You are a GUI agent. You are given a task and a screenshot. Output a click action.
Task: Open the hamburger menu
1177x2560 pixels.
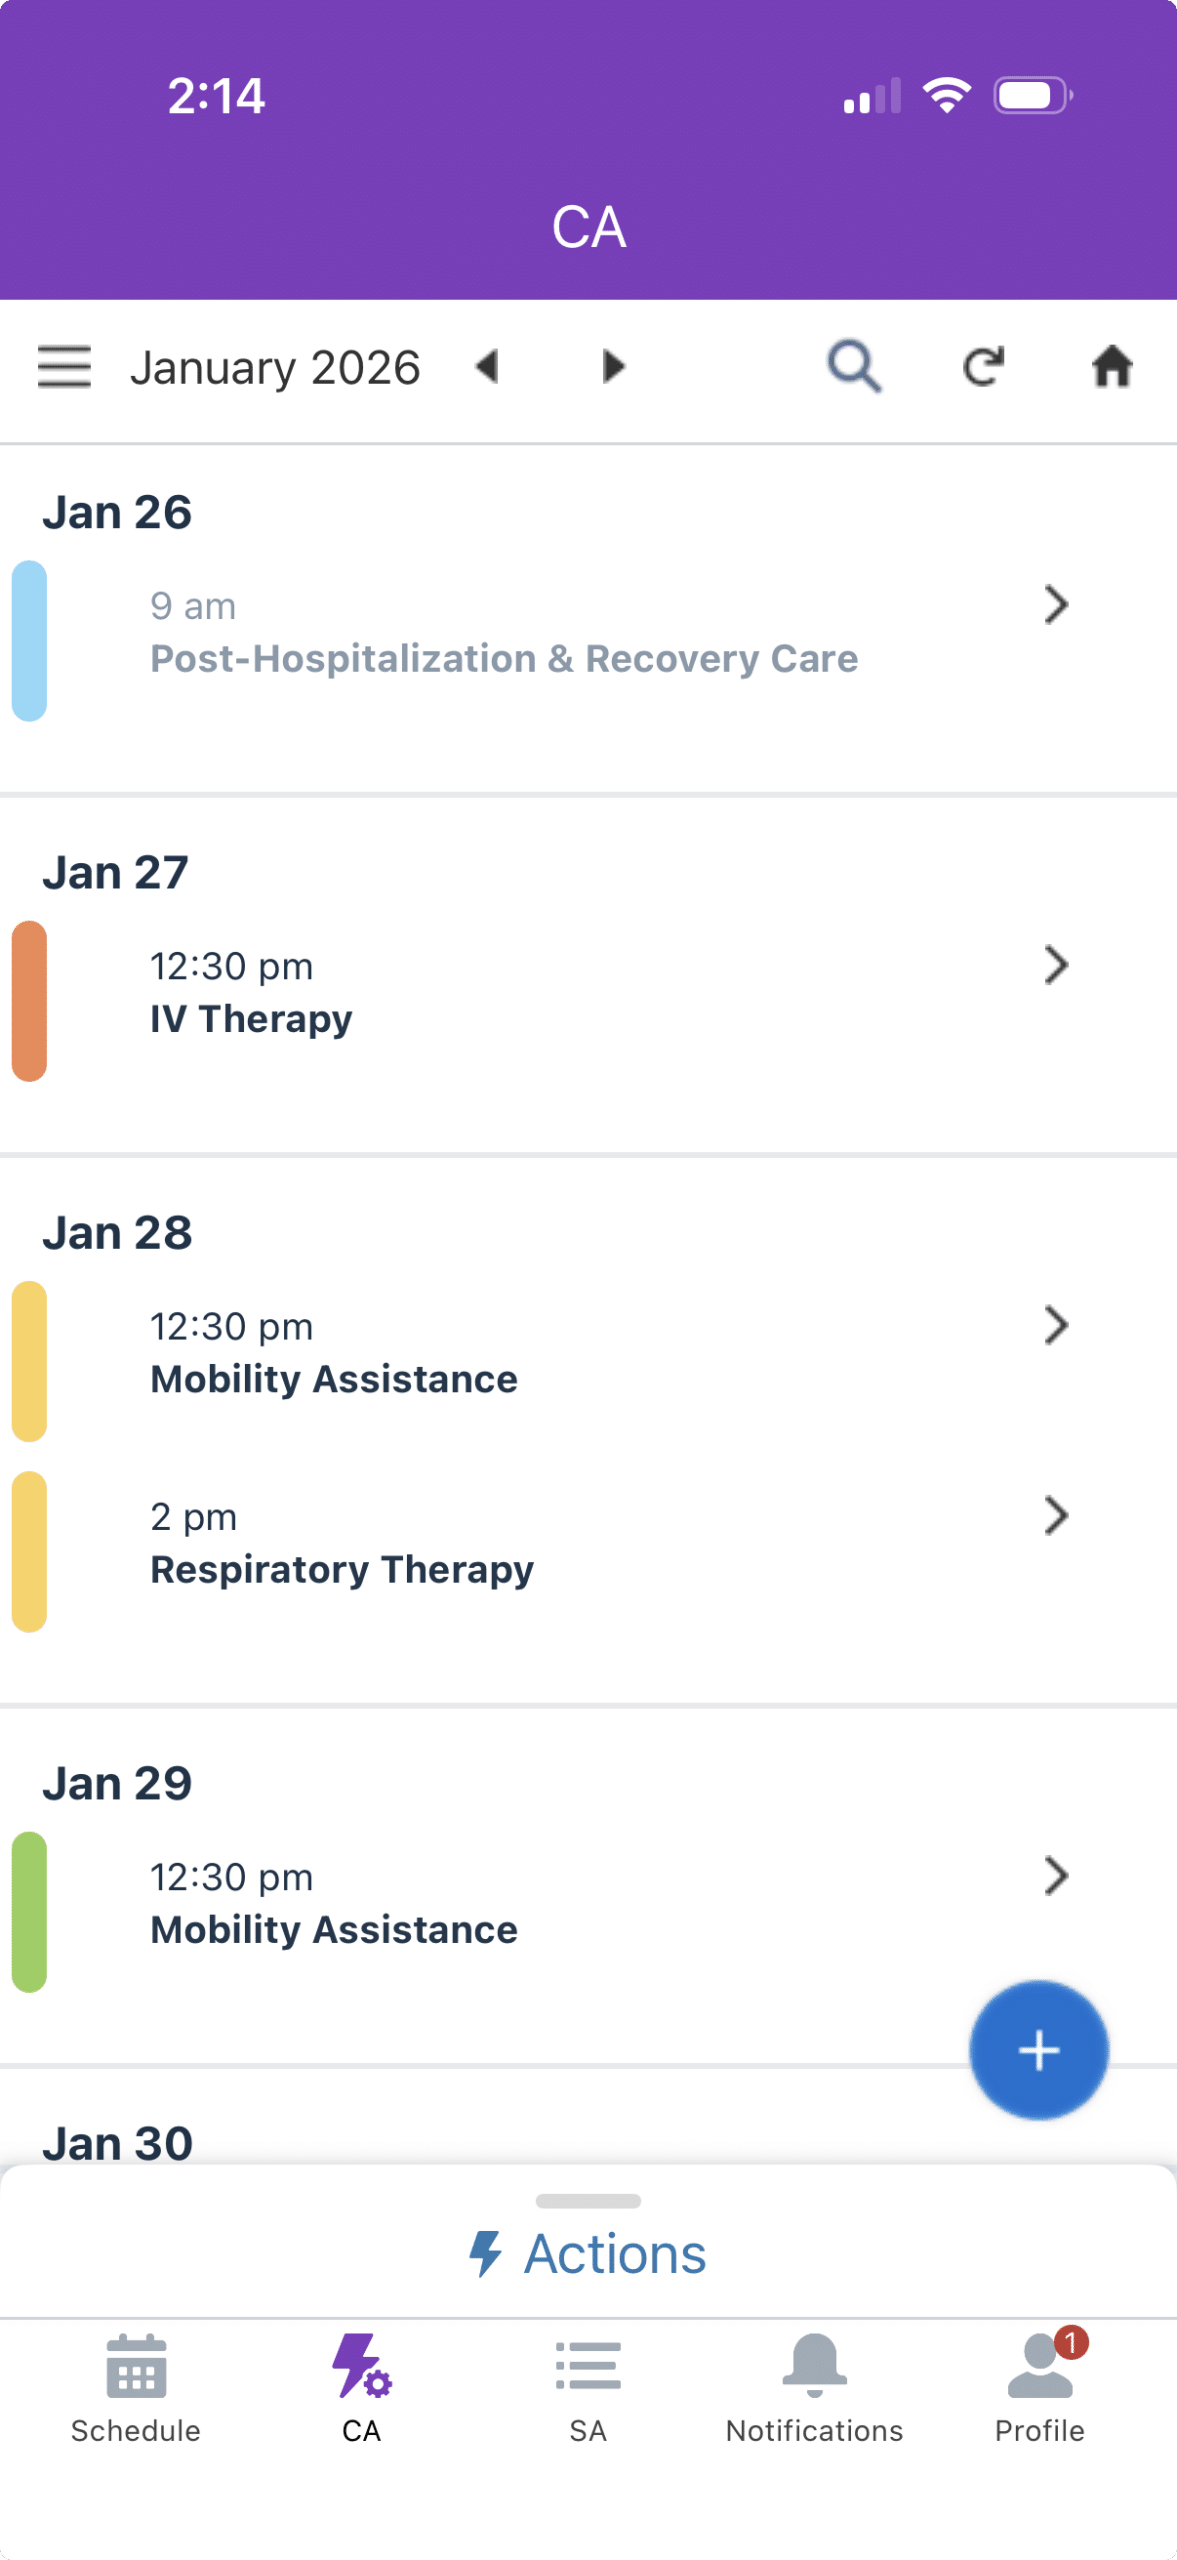(x=64, y=367)
